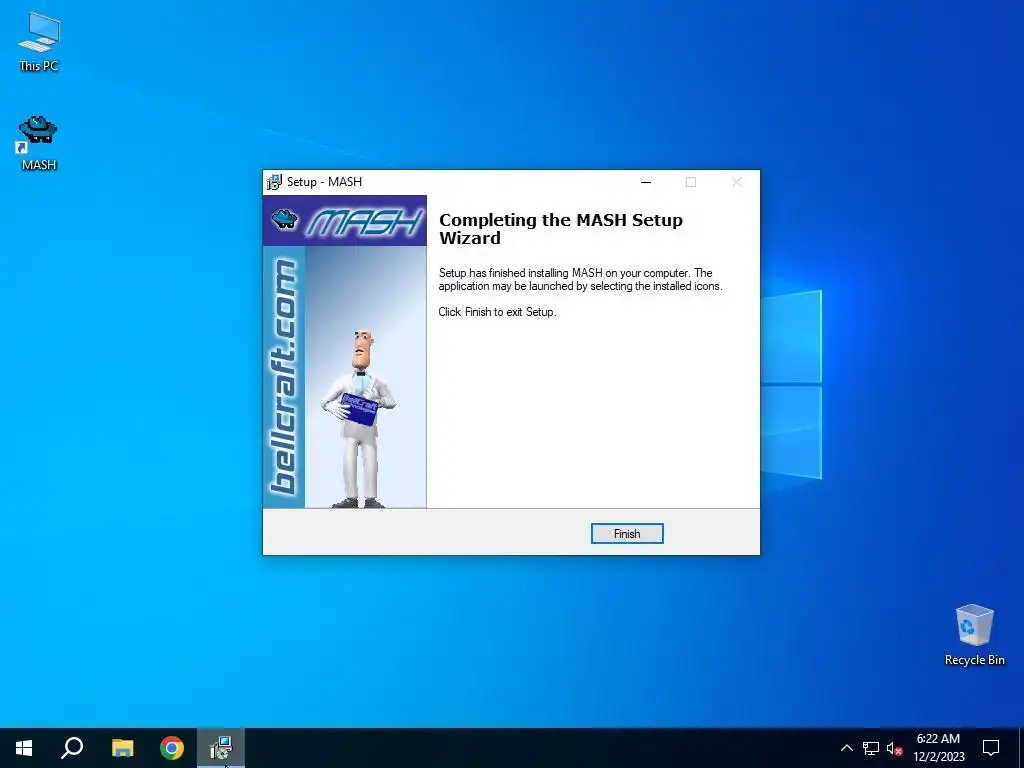Click the MASH logo banner in wizard

pyautogui.click(x=345, y=221)
